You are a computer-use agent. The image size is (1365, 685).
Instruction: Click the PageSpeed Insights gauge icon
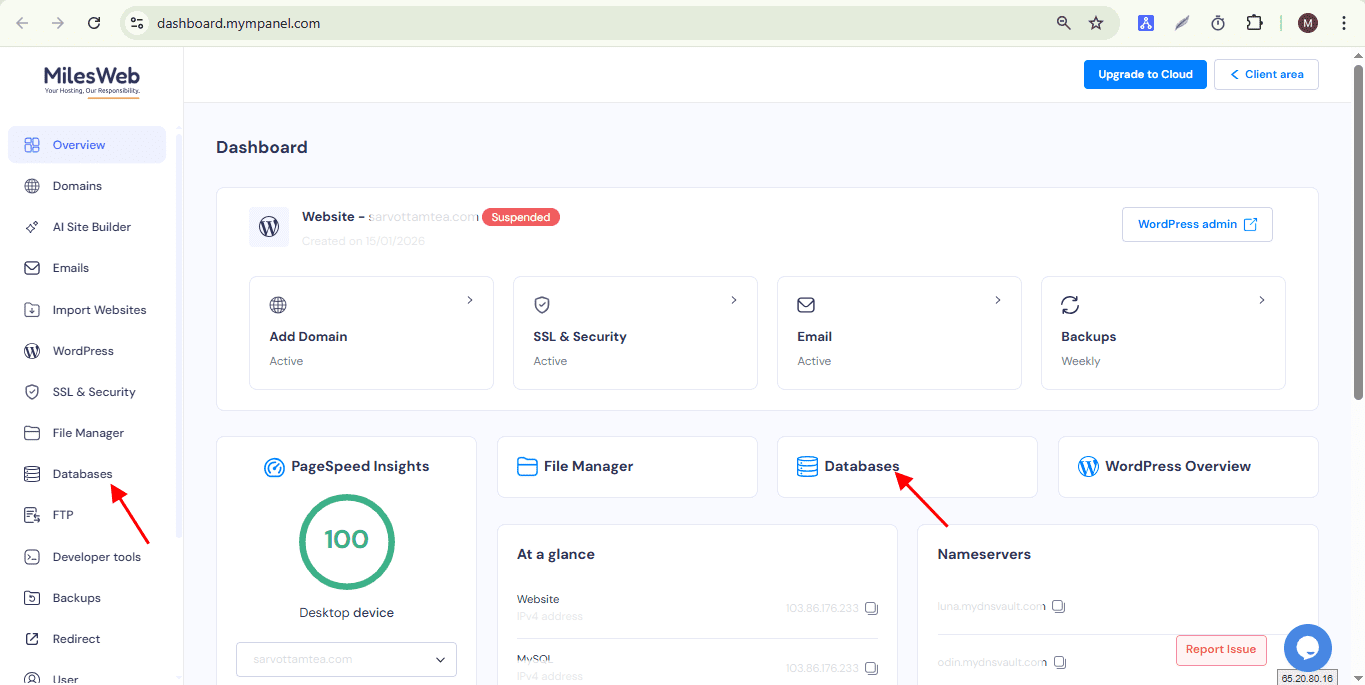[x=274, y=466]
